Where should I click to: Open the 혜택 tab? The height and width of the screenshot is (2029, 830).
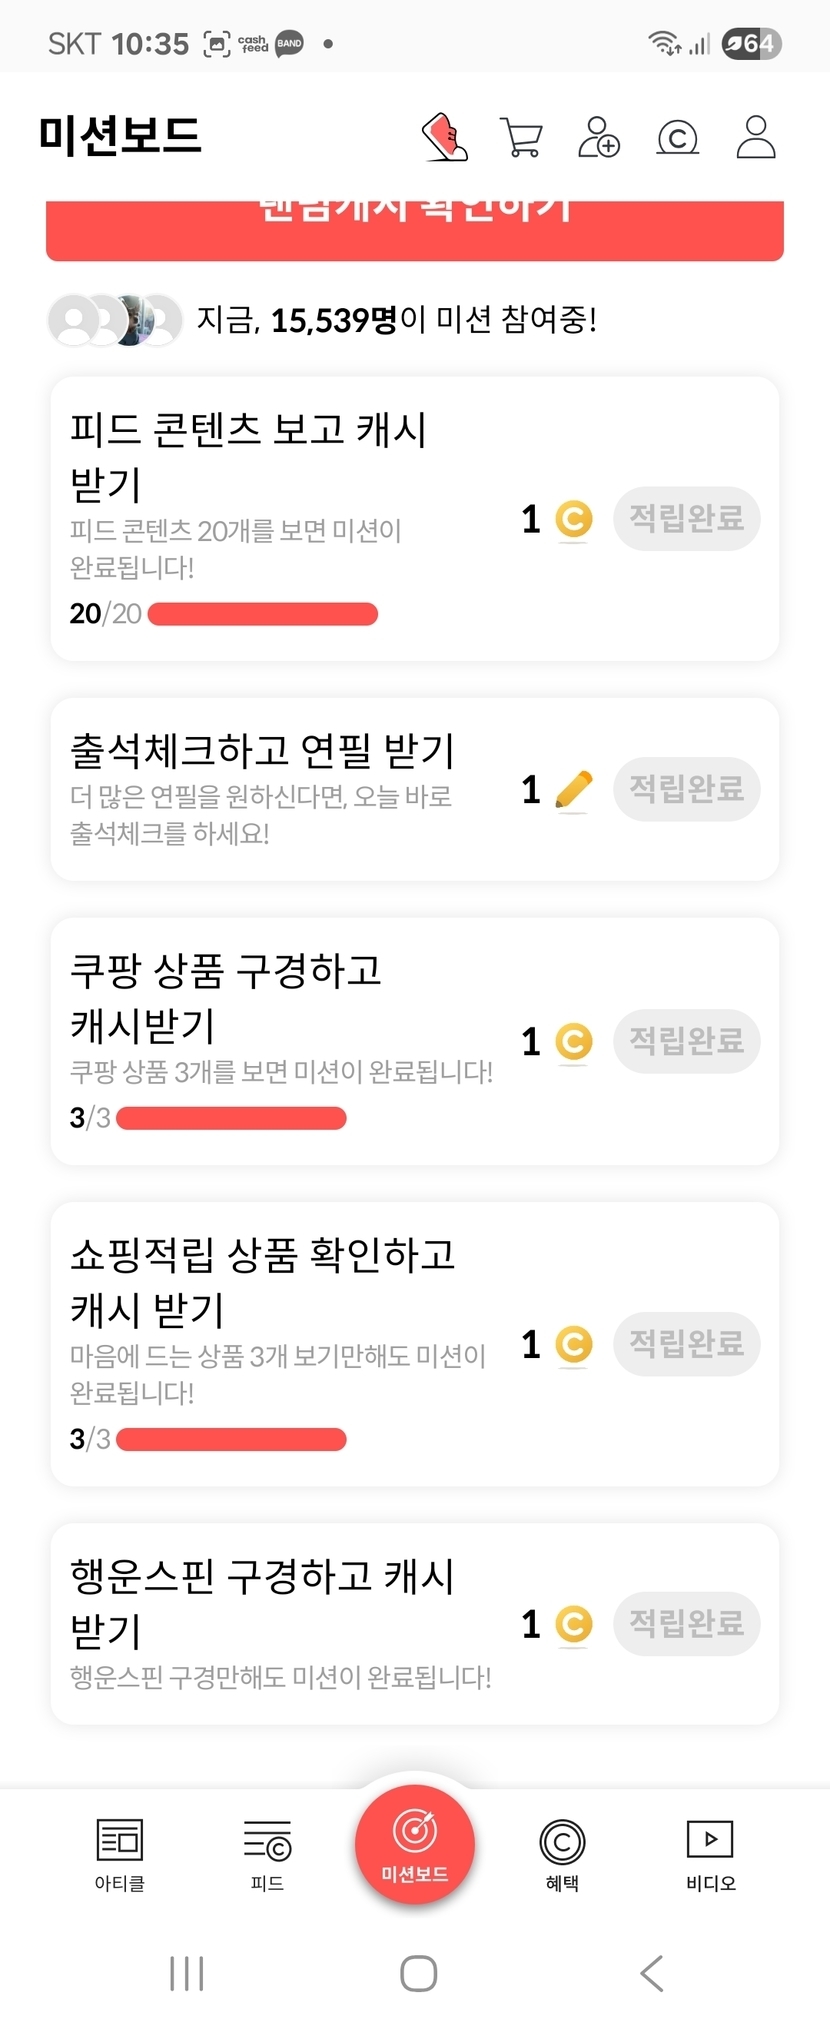pyautogui.click(x=562, y=1853)
